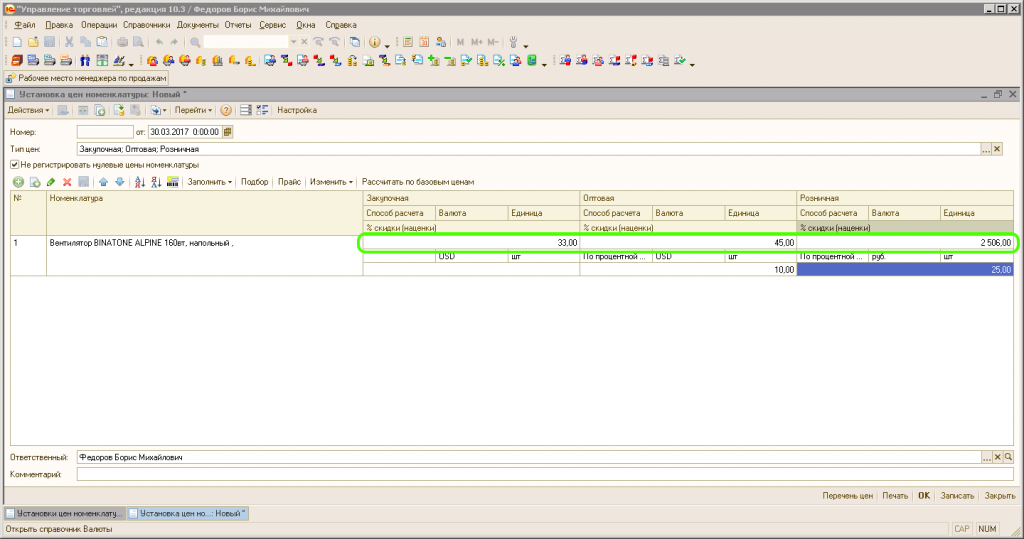The width and height of the screenshot is (1024, 539).
Task: Open the Правка menu
Action: click(59, 25)
